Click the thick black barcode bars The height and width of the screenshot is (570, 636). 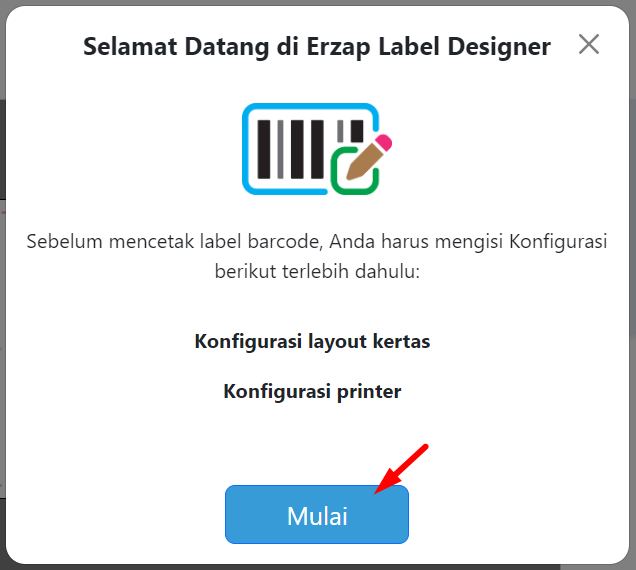(x=290, y=149)
